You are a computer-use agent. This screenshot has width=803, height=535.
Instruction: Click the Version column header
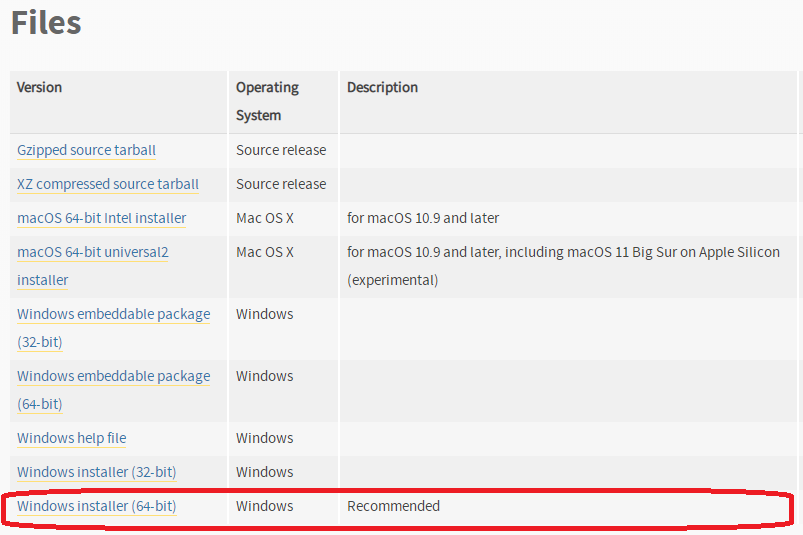pos(39,87)
